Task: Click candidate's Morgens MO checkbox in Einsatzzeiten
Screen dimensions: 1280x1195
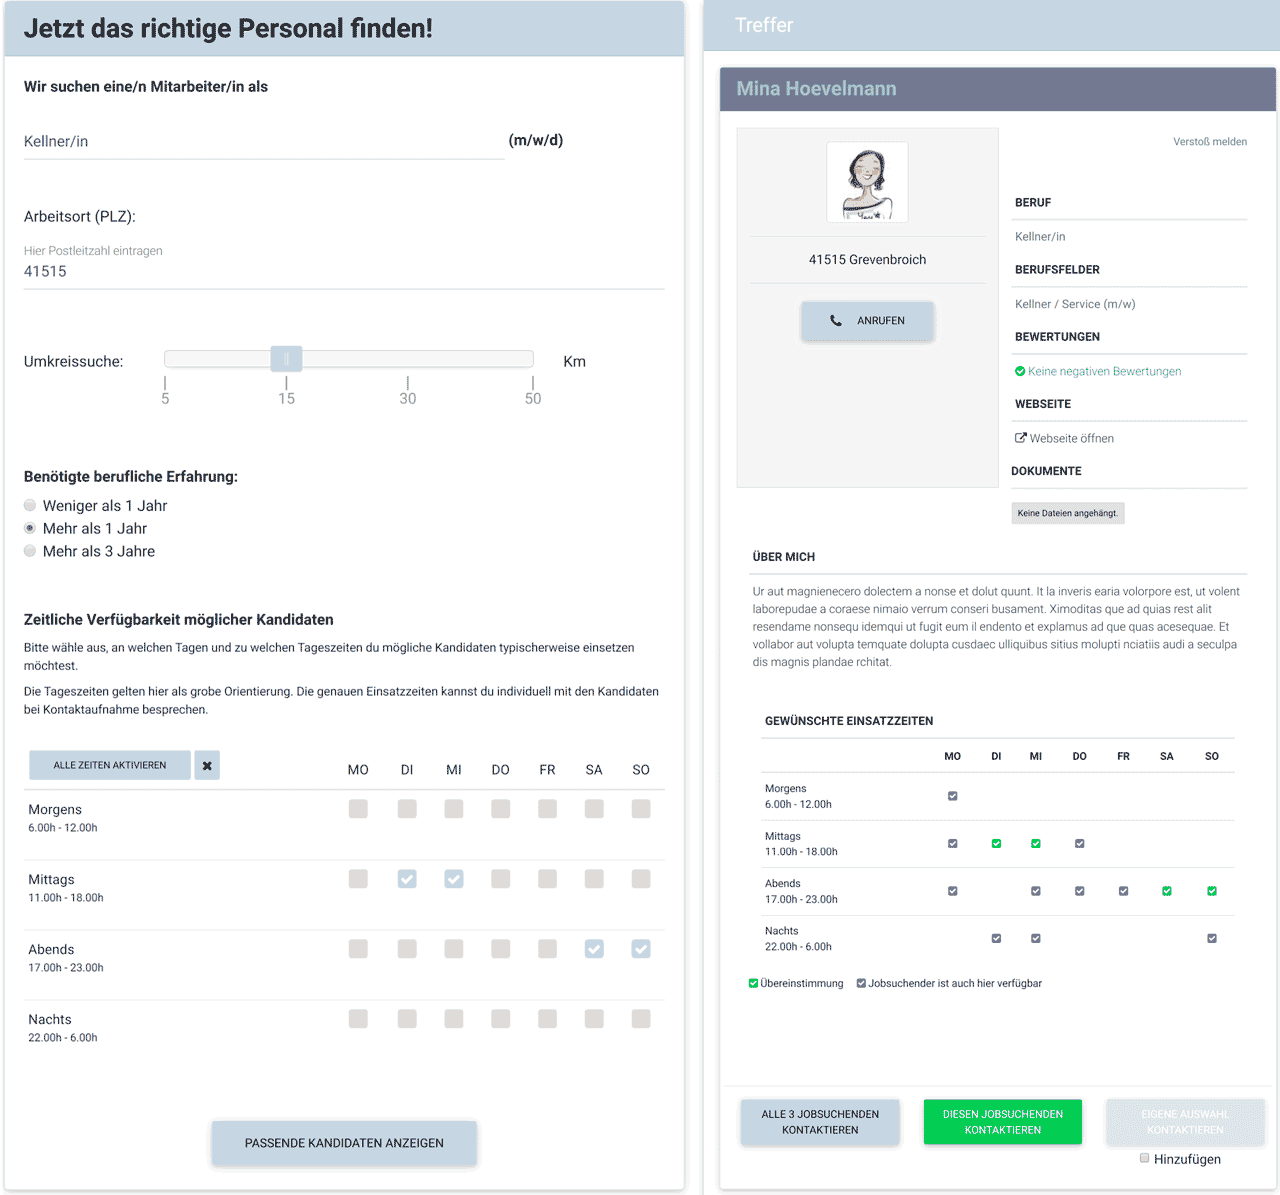Action: [953, 796]
